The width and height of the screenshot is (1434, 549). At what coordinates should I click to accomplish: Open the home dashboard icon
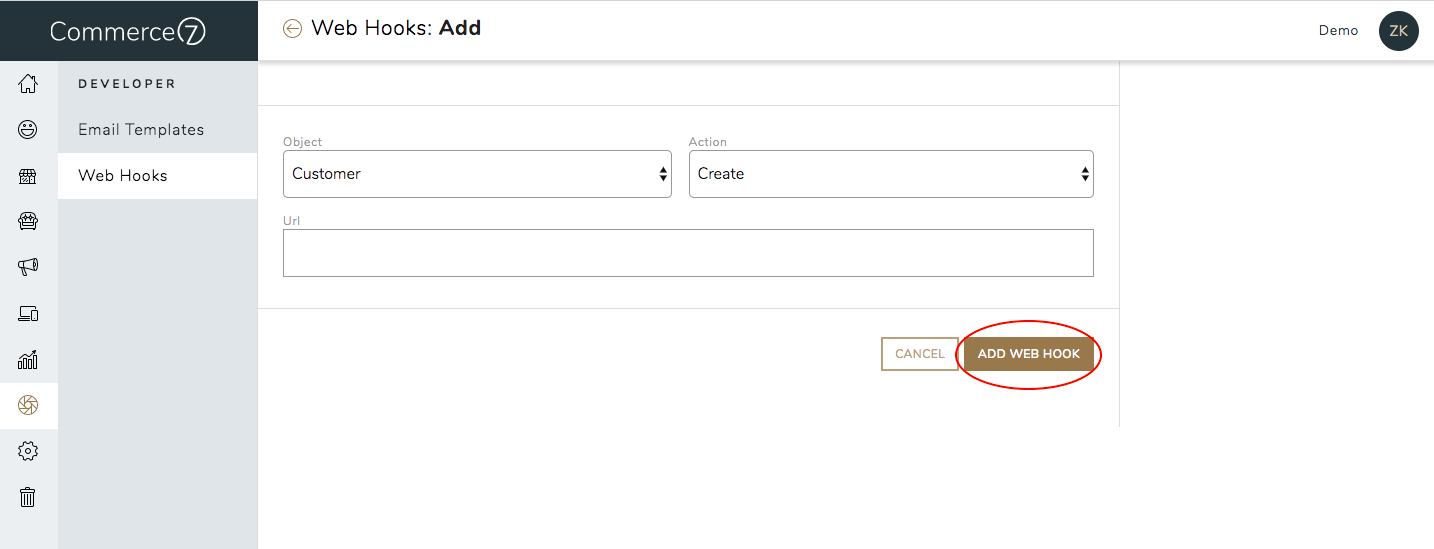pos(28,84)
